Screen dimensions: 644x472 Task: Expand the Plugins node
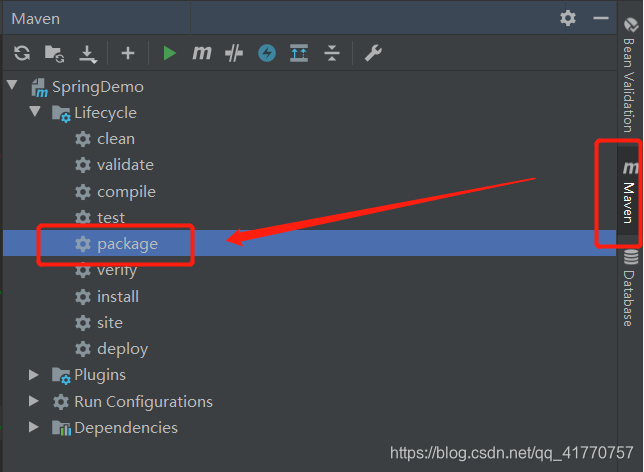coord(34,375)
